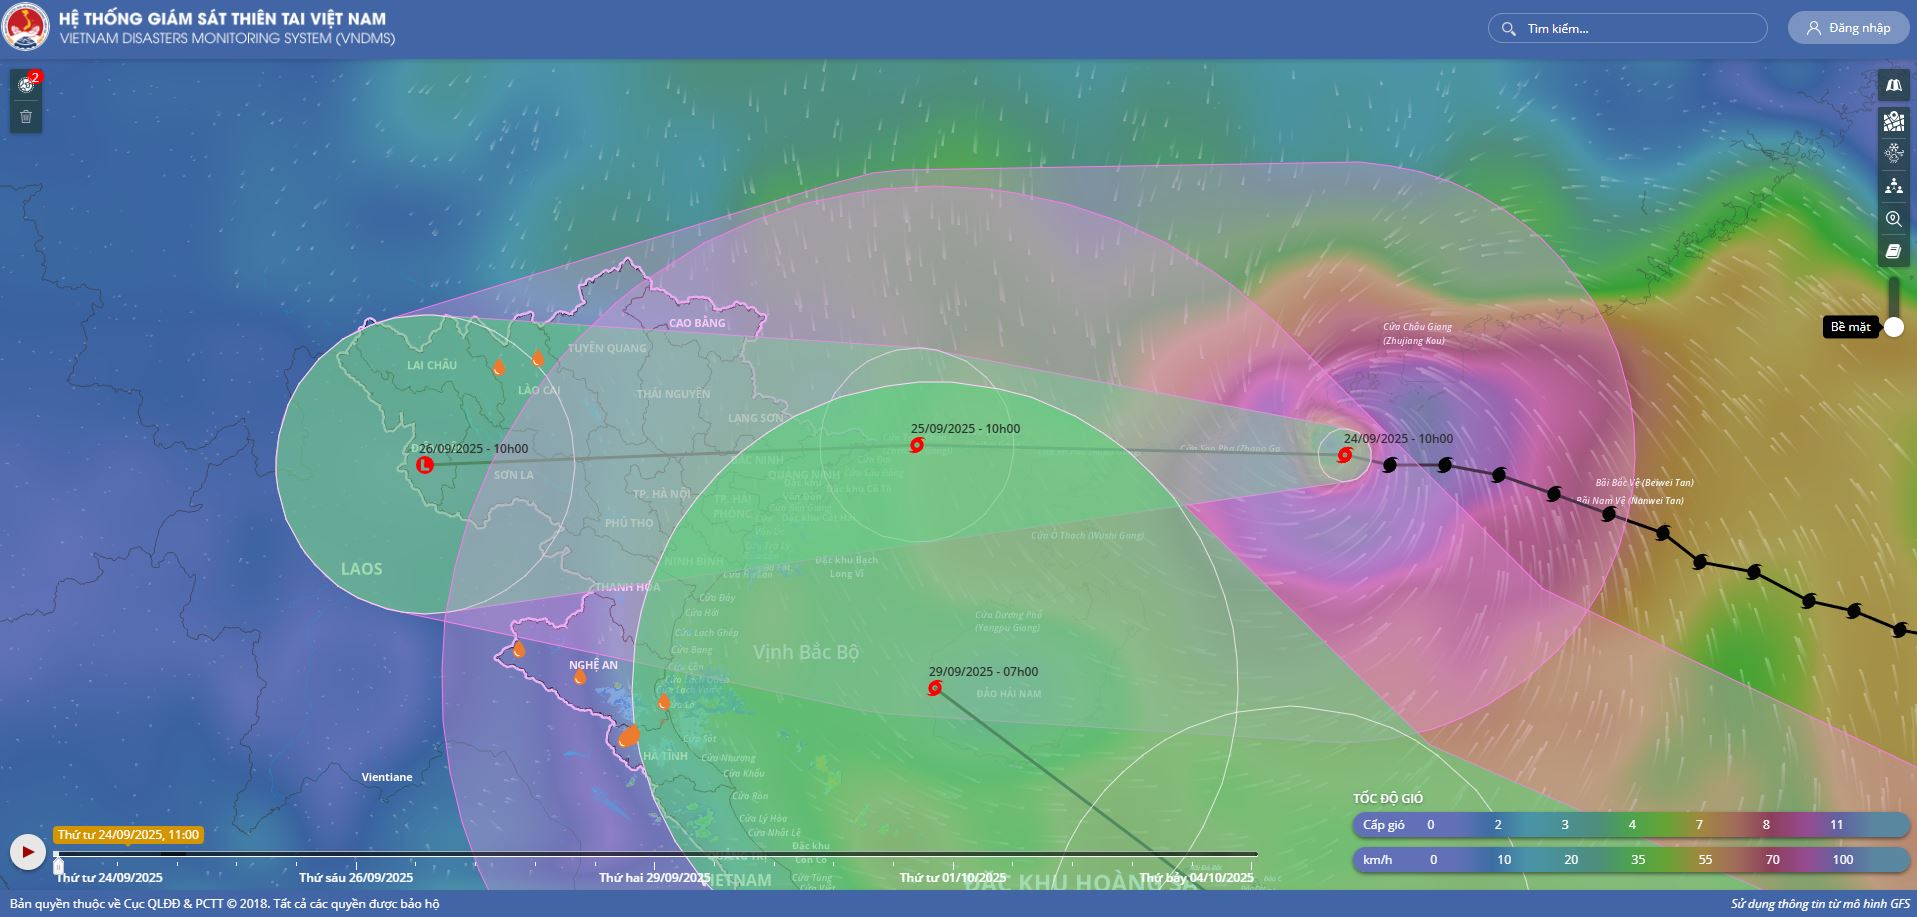
Task: Click the 29/09/2025 - 07h00 storm position
Action: click(x=935, y=688)
